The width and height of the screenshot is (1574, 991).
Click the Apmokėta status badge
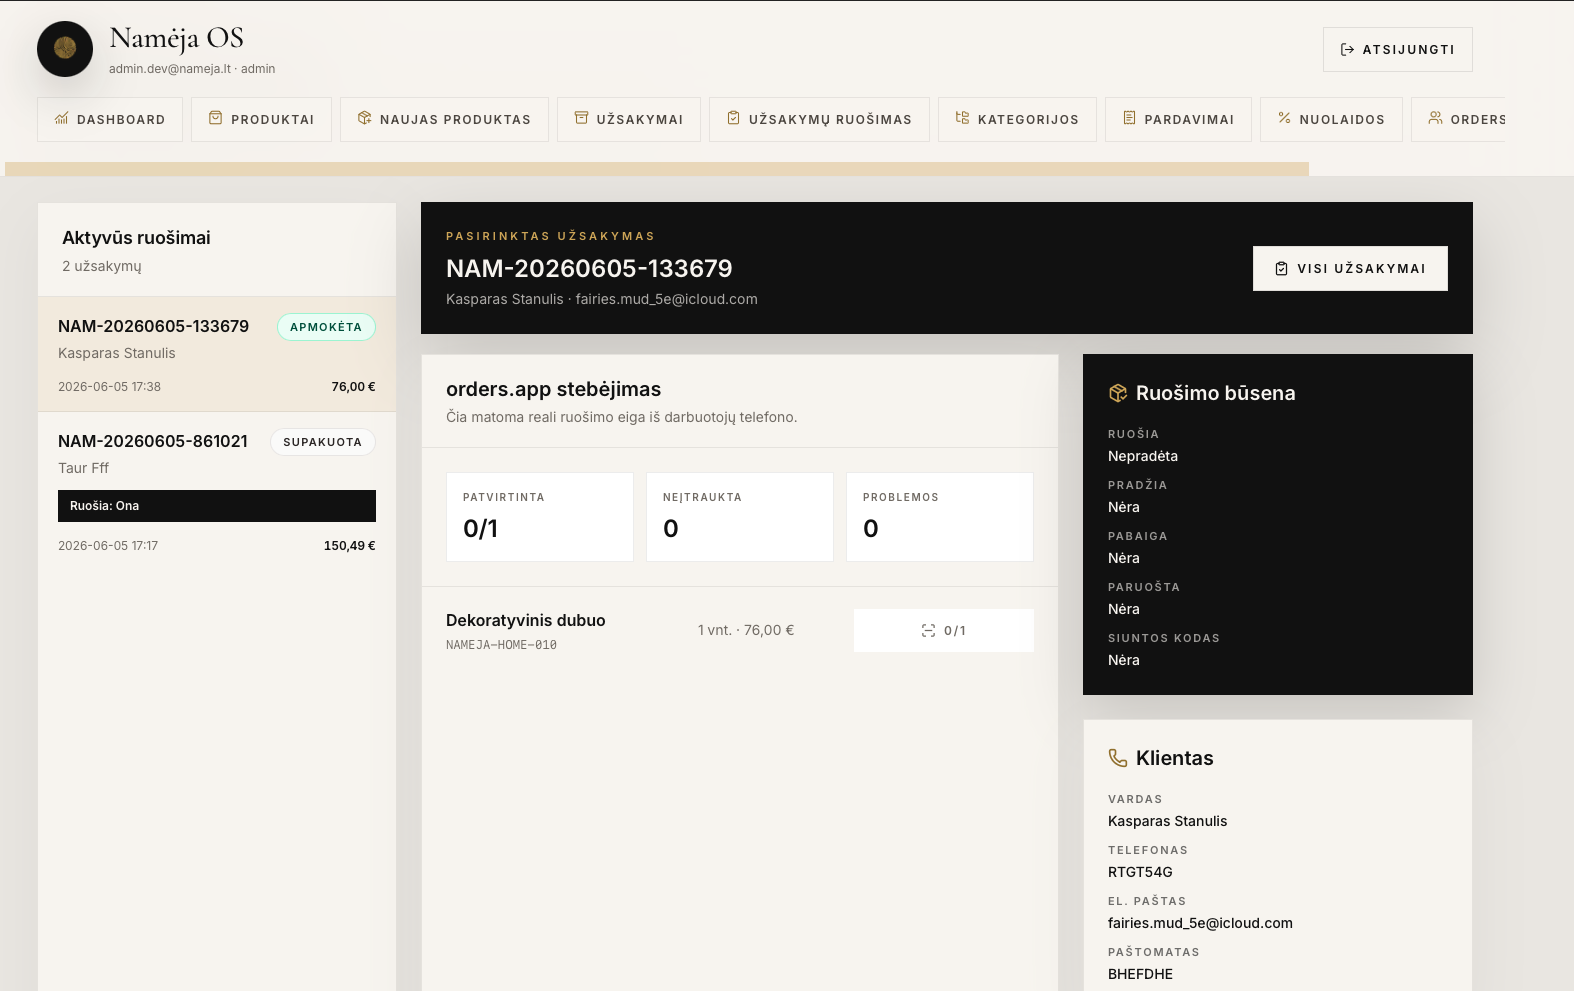(x=326, y=327)
